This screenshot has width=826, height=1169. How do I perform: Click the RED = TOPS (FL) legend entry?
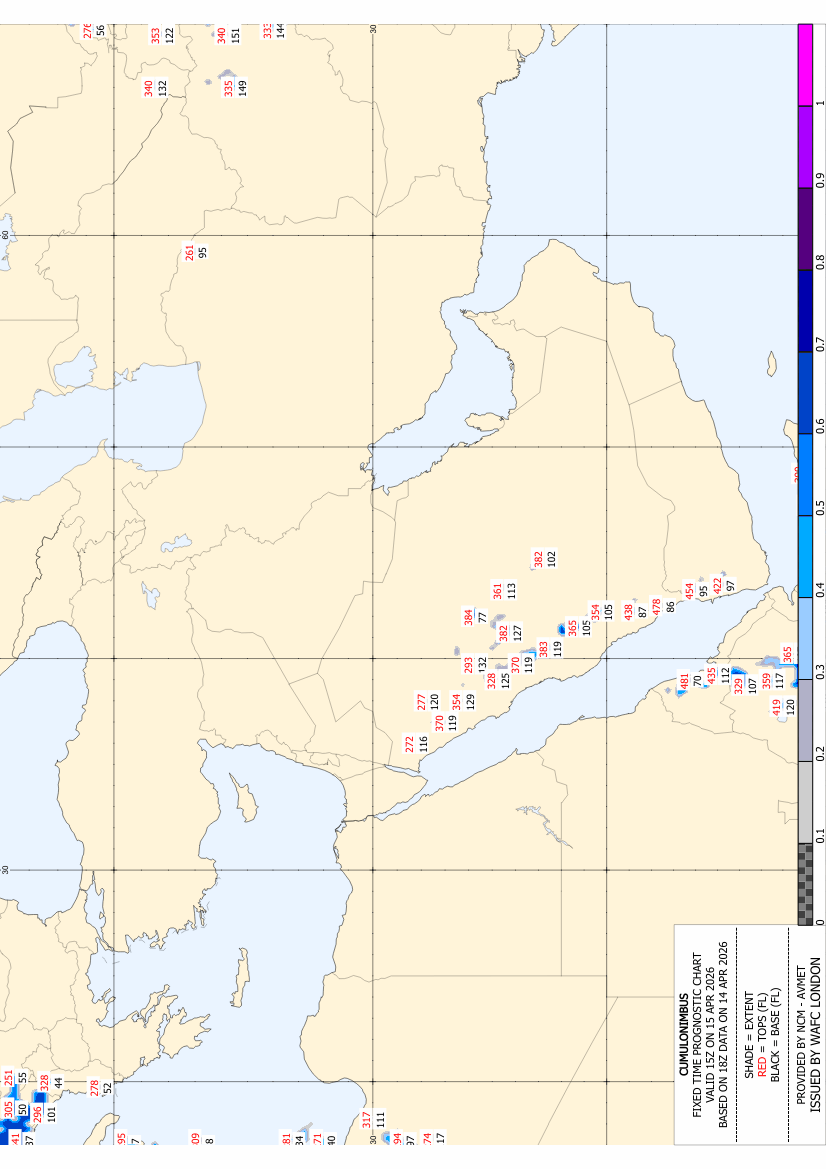[x=762, y=1035]
